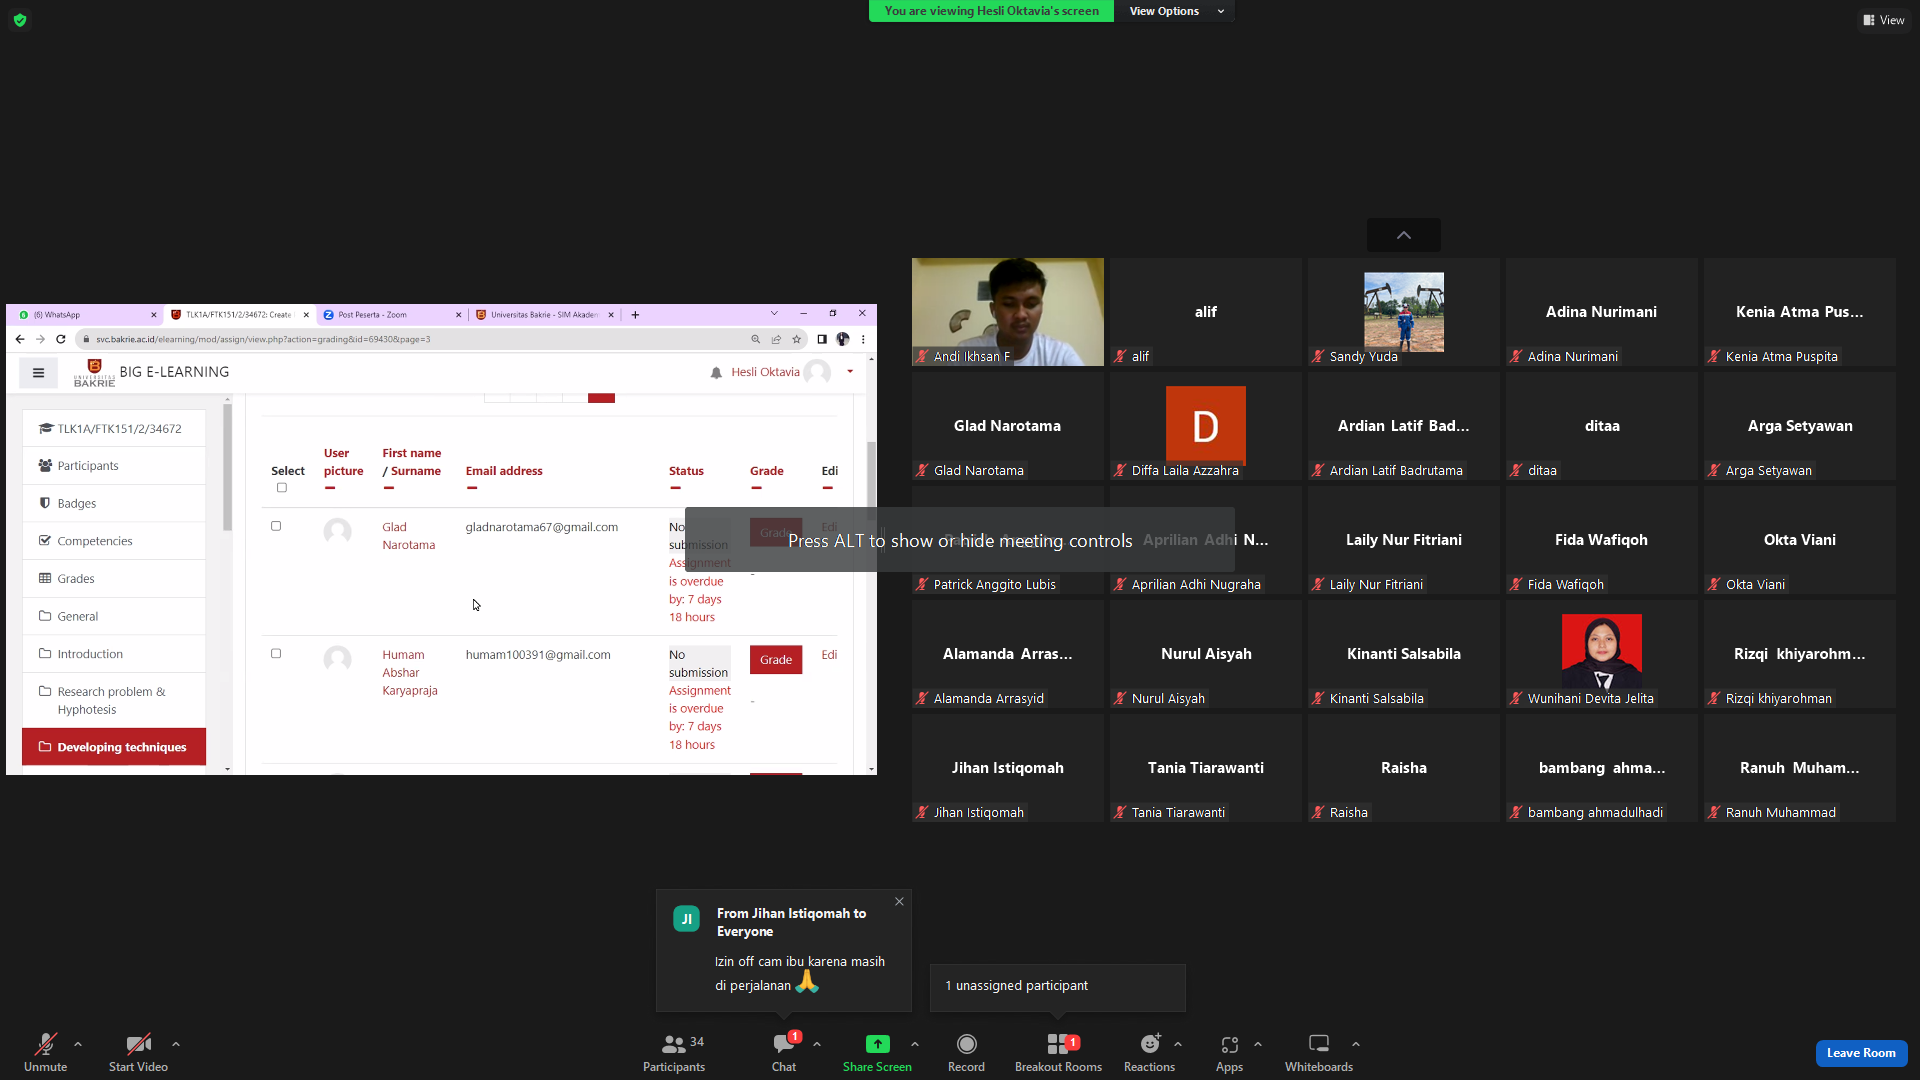Screen dimensions: 1920x1080
Task: Switch to the Post Peserta - Zoom tab
Action: tap(392, 314)
